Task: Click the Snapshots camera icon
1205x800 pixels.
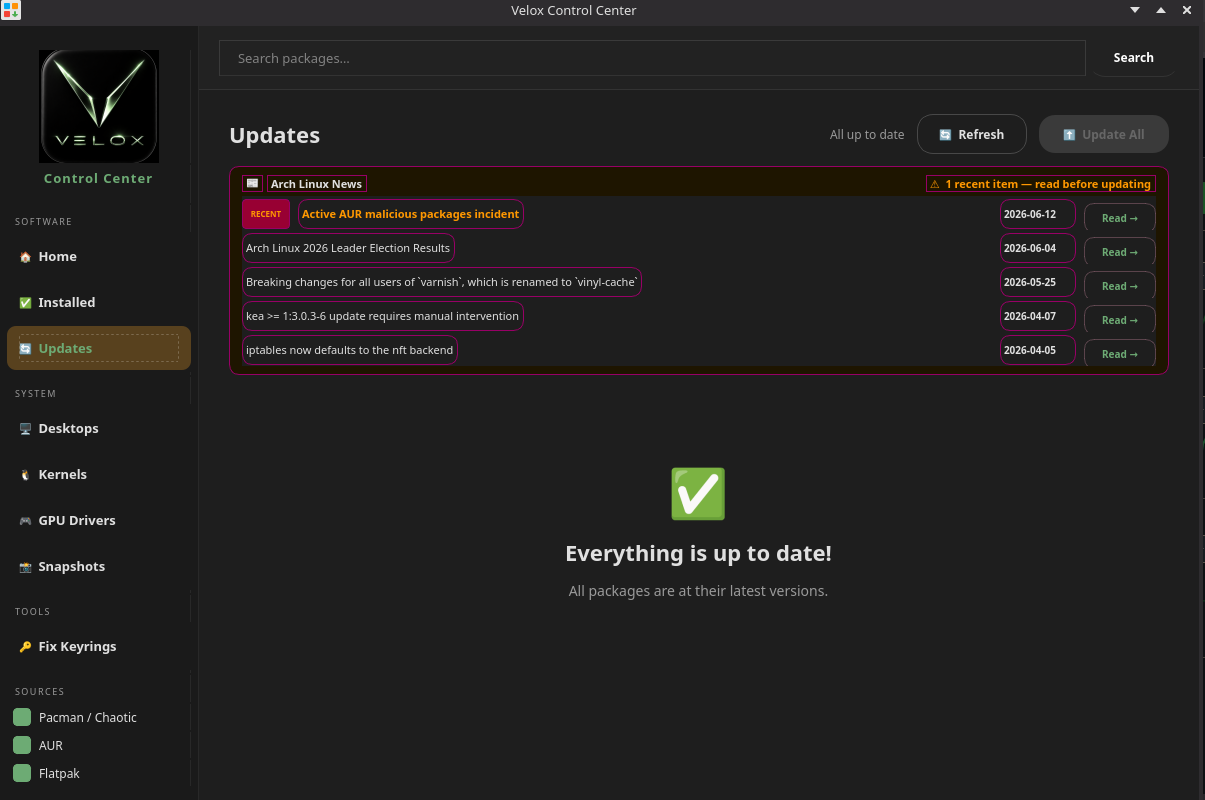Action: point(25,567)
